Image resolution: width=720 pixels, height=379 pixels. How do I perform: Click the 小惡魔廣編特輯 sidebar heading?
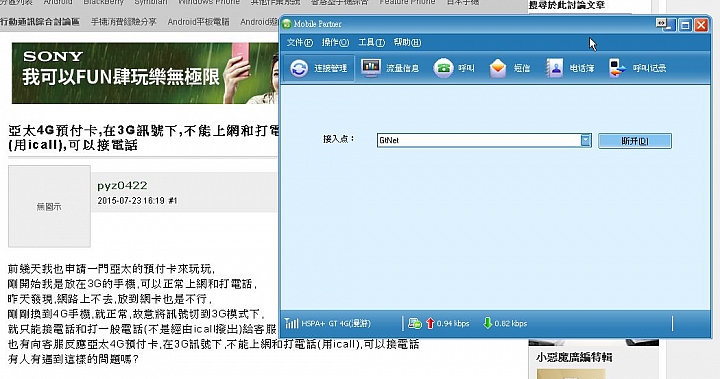pos(574,357)
